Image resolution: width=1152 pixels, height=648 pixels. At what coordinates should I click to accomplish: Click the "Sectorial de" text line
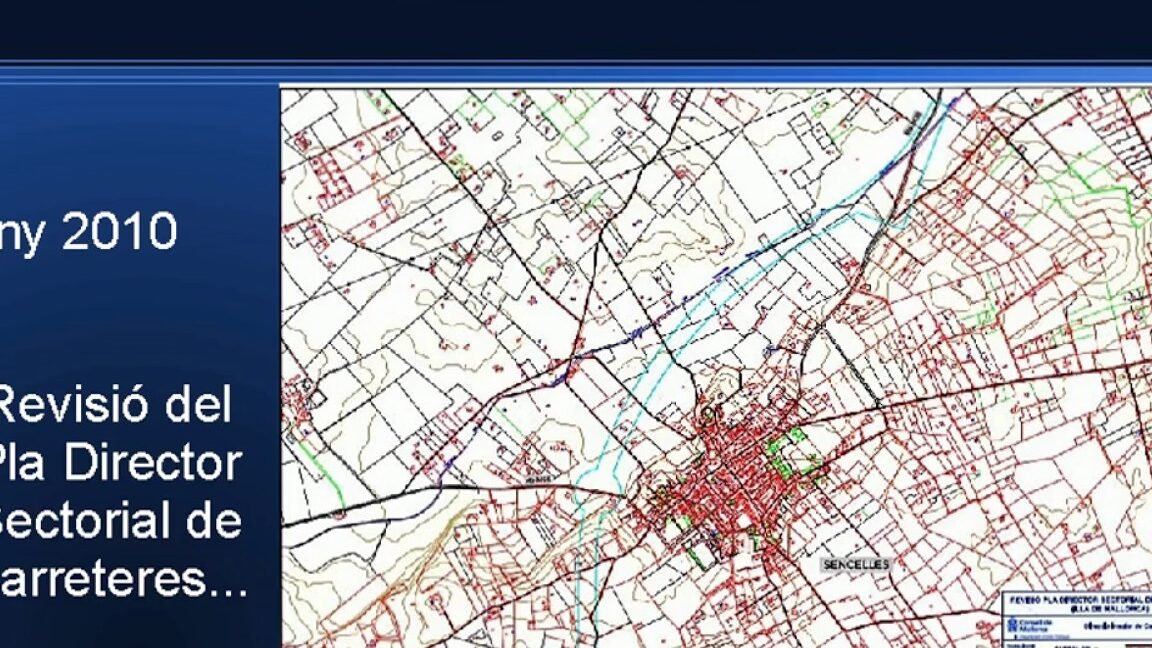coord(120,520)
